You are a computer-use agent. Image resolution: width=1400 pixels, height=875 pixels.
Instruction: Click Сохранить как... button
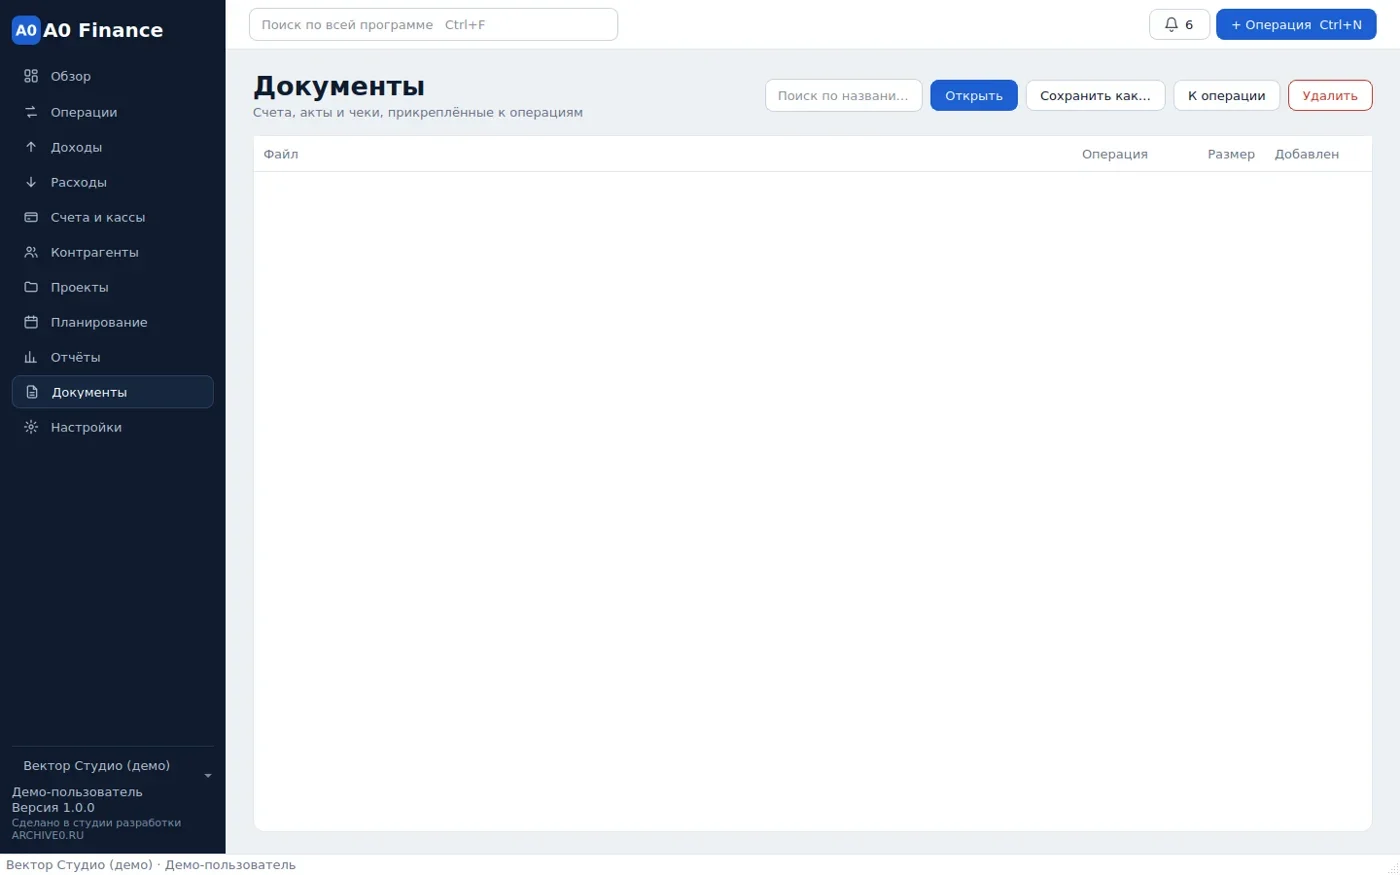pos(1095,96)
